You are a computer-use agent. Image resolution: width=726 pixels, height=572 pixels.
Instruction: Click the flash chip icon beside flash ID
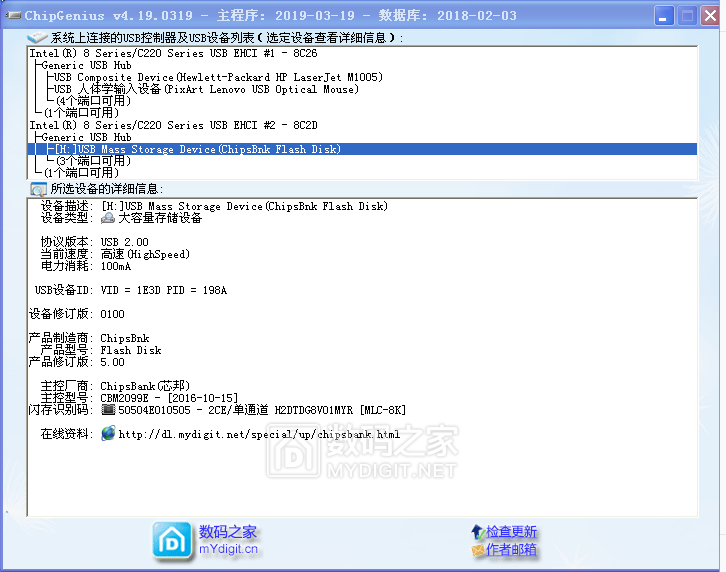tap(108, 410)
